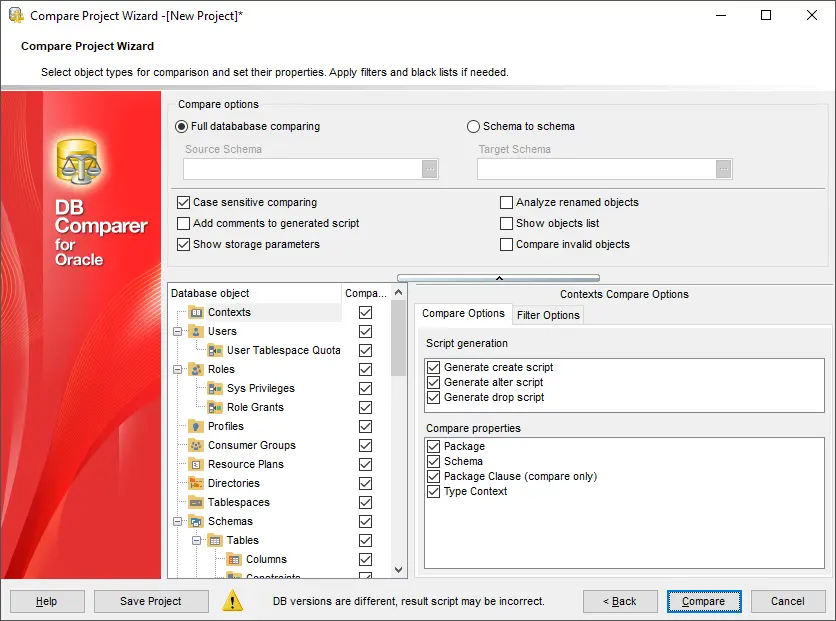The height and width of the screenshot is (621, 836).
Task: Click the warning triangle in the status bar
Action: tap(233, 601)
